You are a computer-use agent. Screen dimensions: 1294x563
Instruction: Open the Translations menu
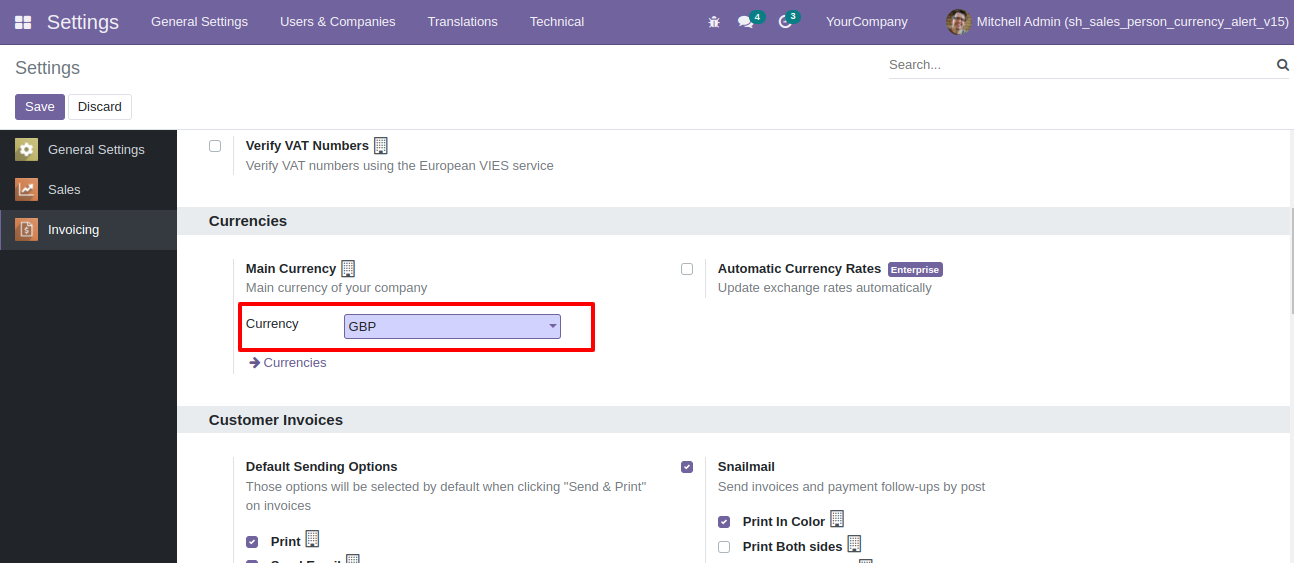[462, 22]
